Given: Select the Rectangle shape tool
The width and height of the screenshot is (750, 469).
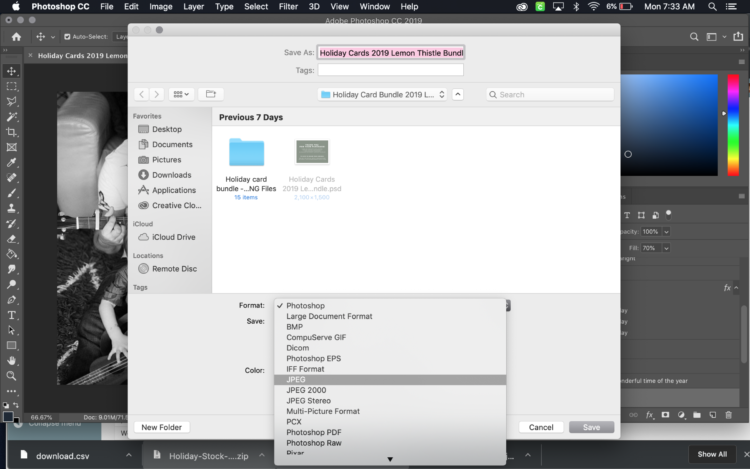Looking at the screenshot, I should coord(11,346).
